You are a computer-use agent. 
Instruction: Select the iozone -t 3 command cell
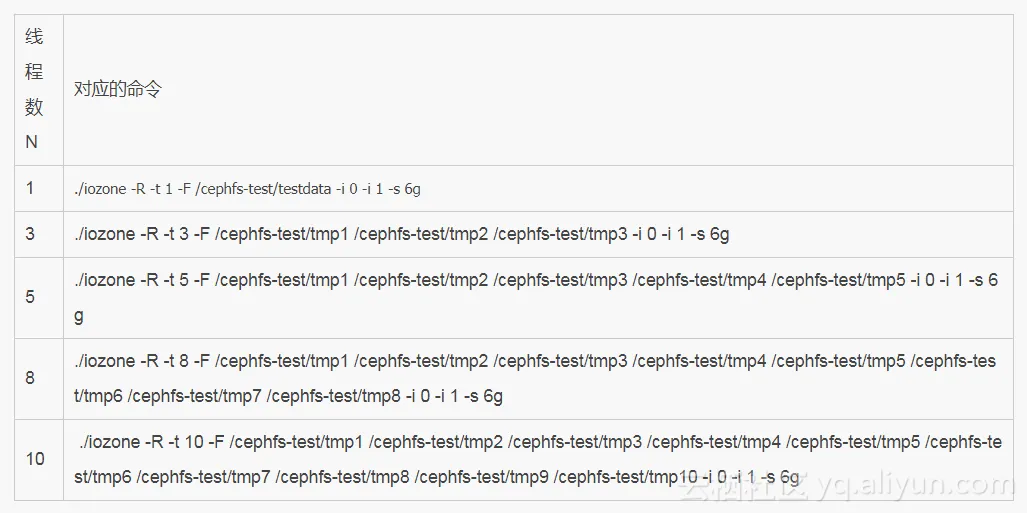401,234
